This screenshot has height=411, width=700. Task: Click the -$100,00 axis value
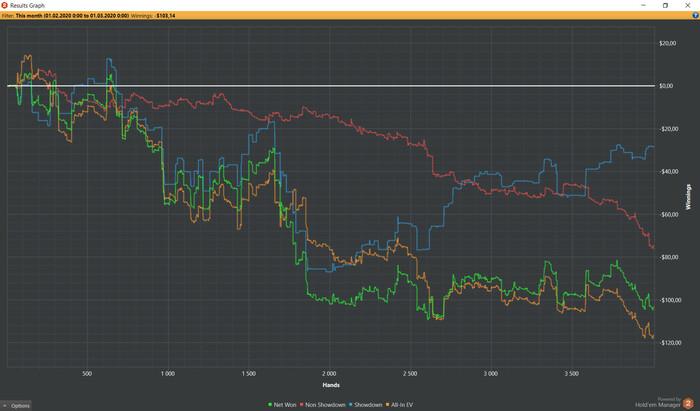click(670, 300)
